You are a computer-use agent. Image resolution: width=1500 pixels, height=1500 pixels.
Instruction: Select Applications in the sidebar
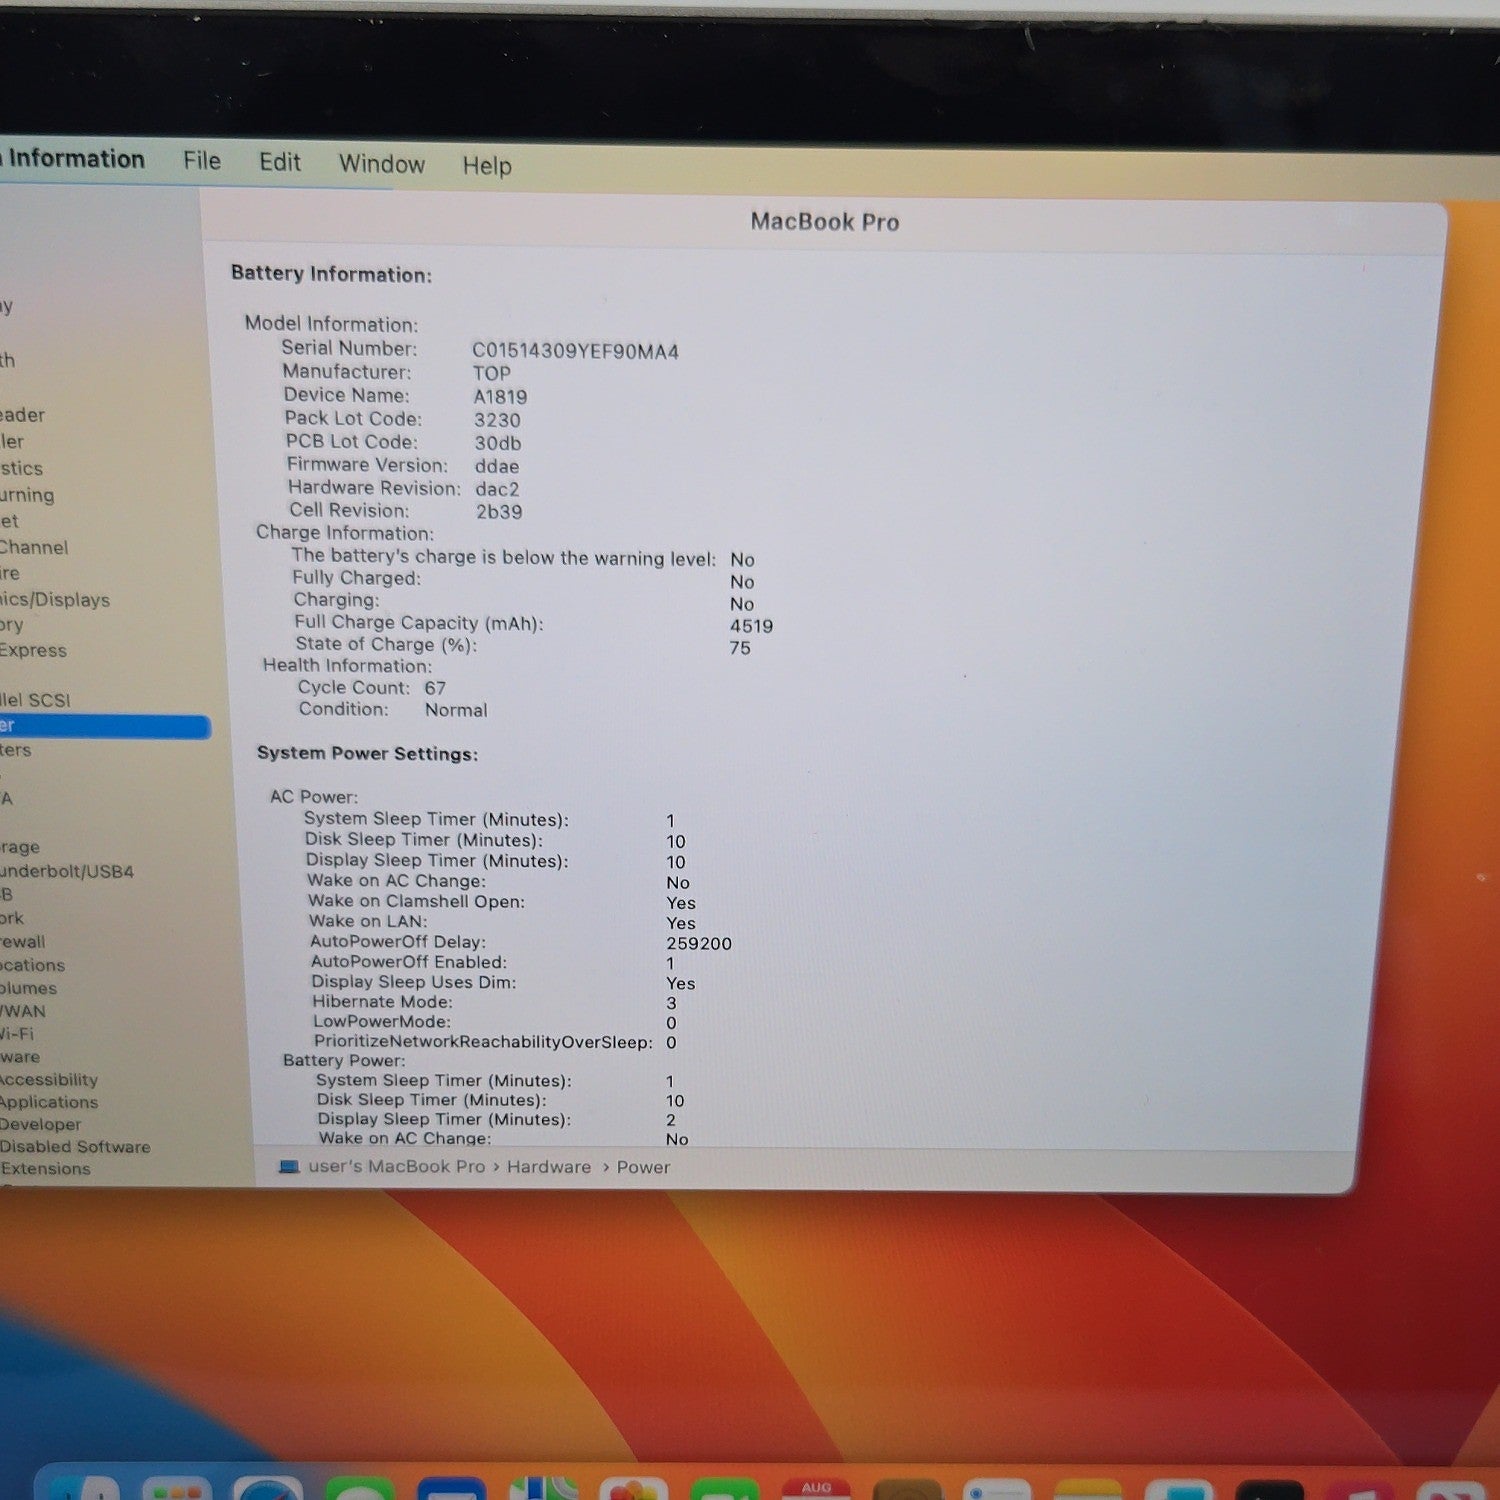coord(49,1102)
